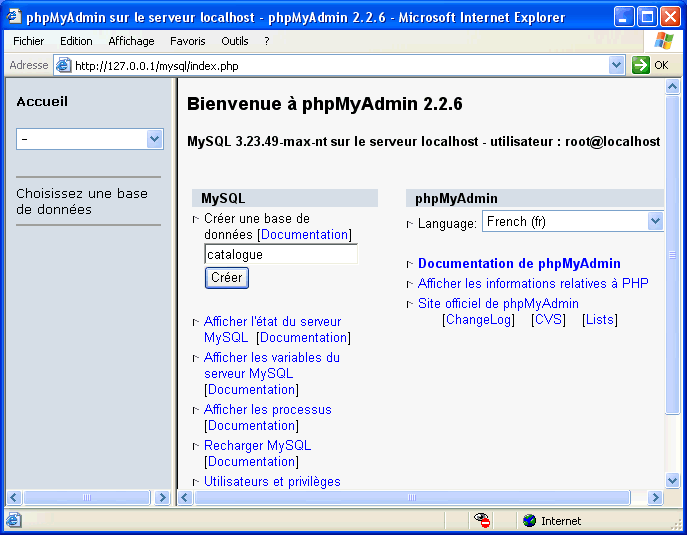This screenshot has height=535, width=687.
Task: Click the Internet zone globe icon
Action: coord(529,521)
